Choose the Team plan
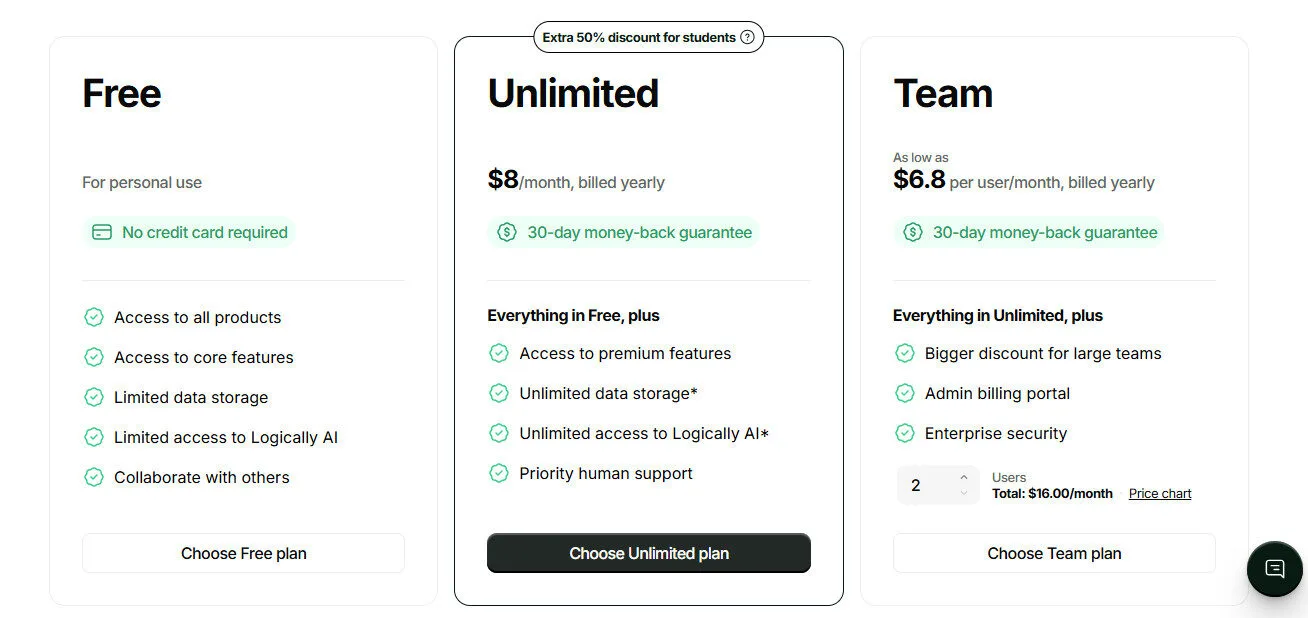This screenshot has width=1308, height=618. click(x=1054, y=552)
